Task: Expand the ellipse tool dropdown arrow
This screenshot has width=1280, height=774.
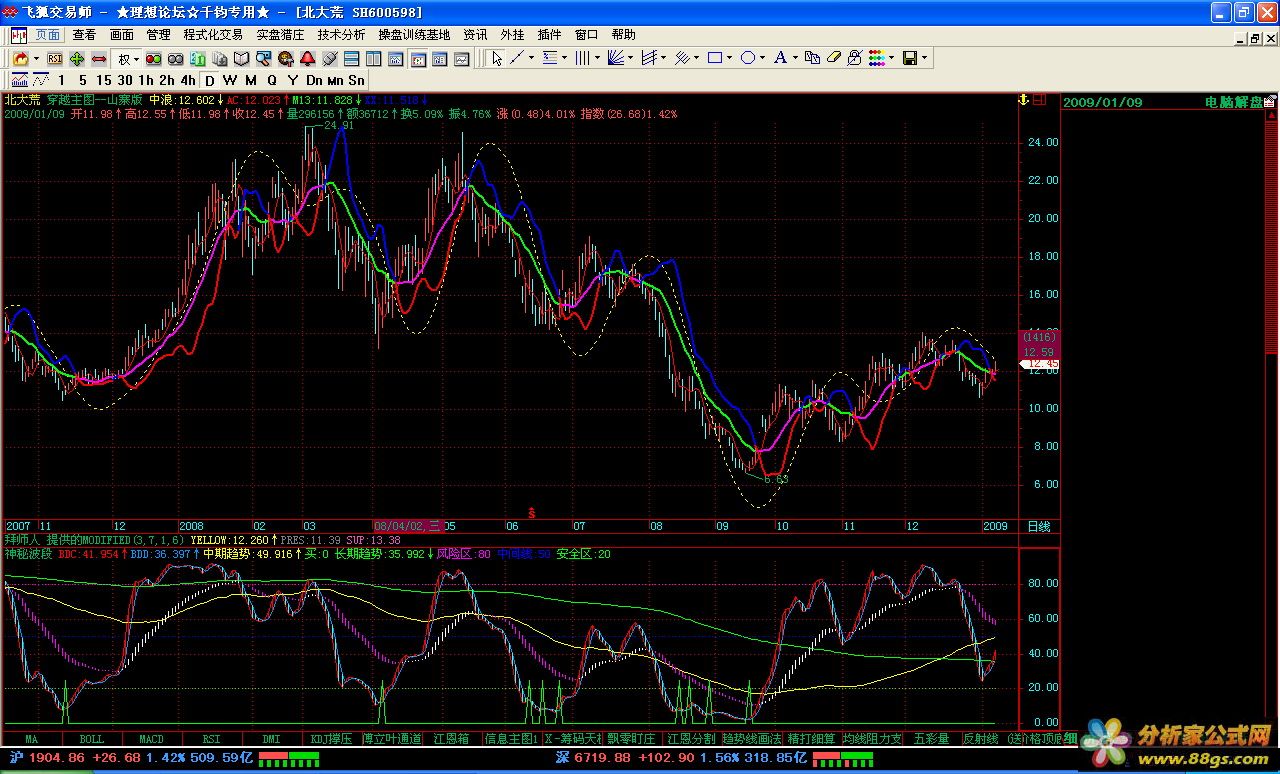Action: pos(763,58)
